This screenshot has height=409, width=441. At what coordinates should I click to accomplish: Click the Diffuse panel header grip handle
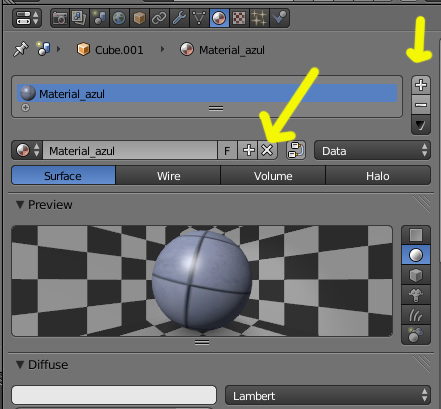pos(421,363)
